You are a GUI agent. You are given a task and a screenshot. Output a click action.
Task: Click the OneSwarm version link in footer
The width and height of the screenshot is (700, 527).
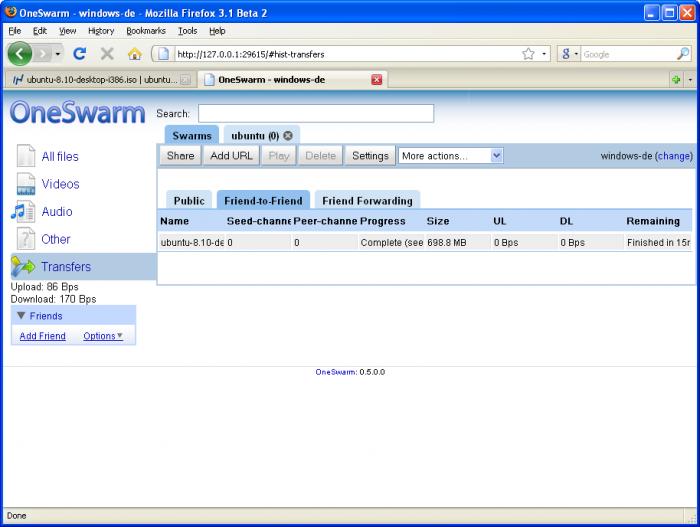coord(335,372)
